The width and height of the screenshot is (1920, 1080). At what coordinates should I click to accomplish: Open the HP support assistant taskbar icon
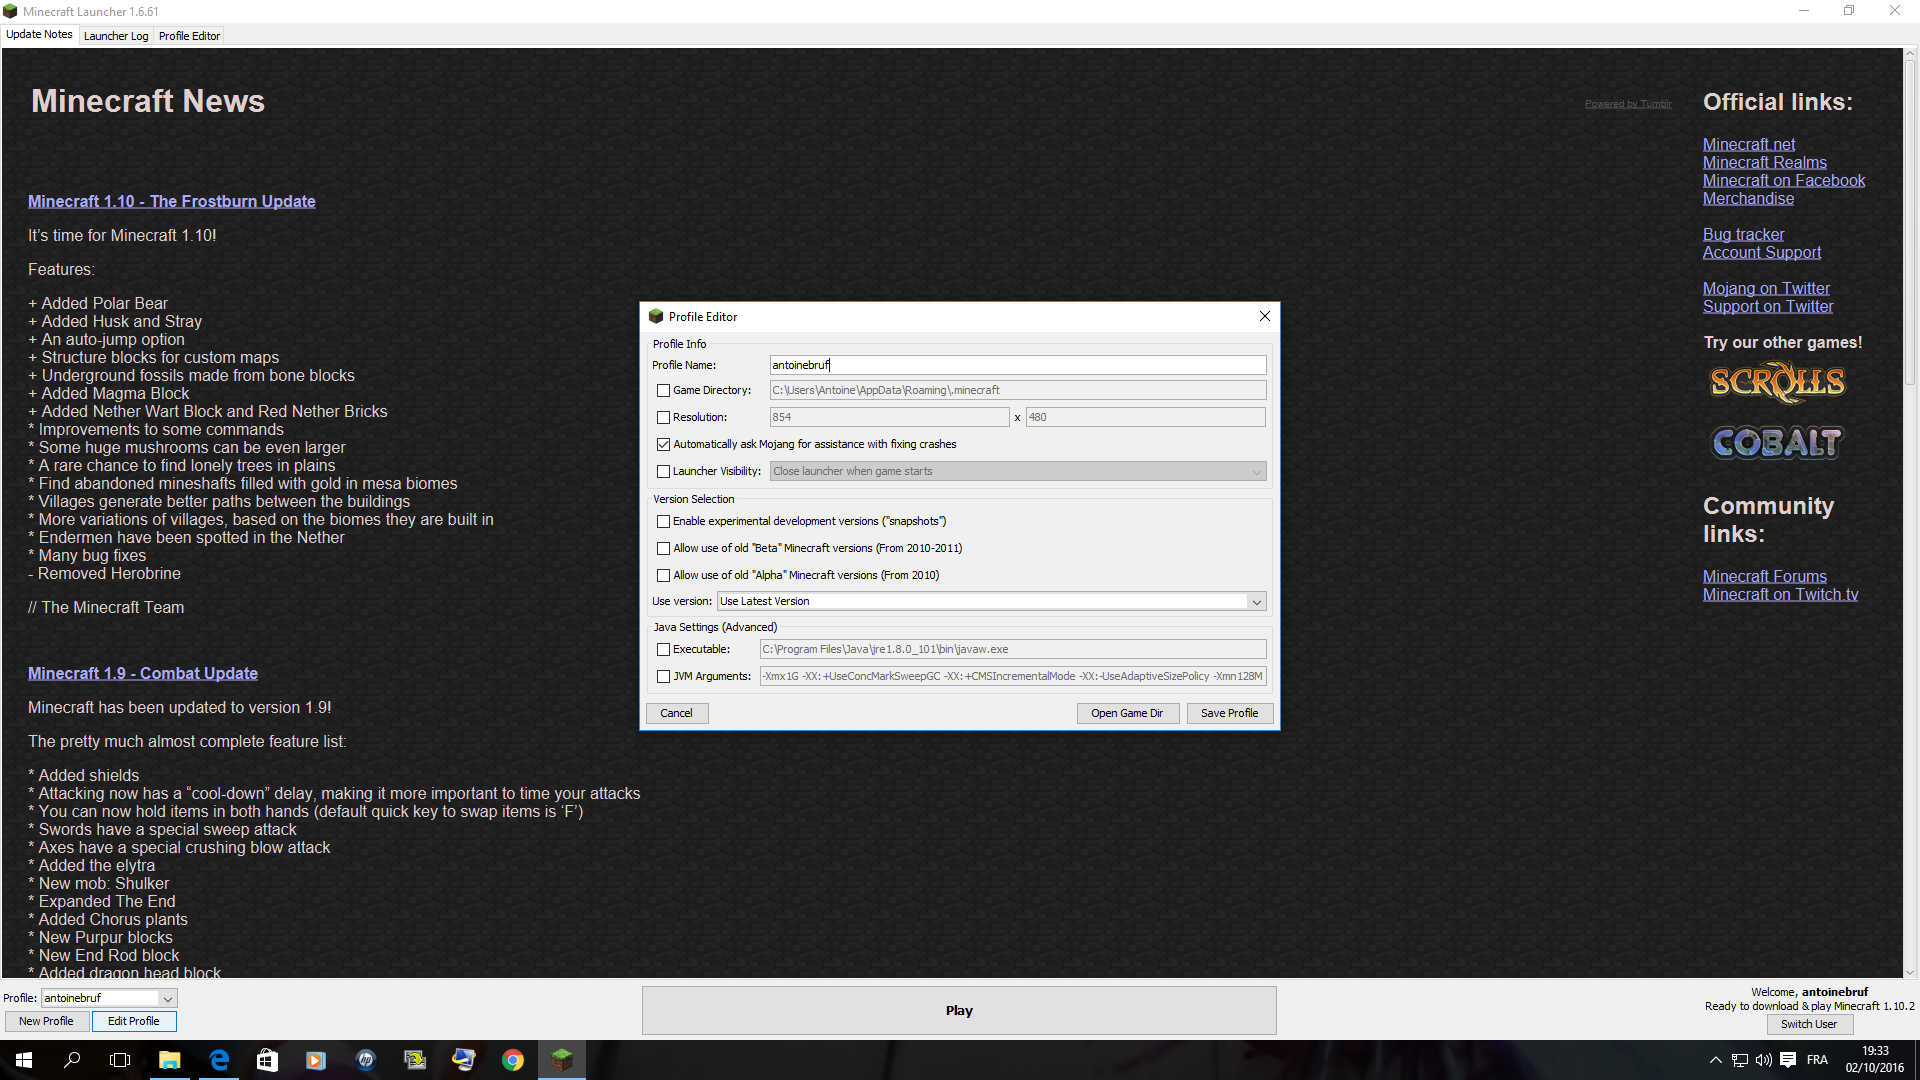[x=366, y=1060]
